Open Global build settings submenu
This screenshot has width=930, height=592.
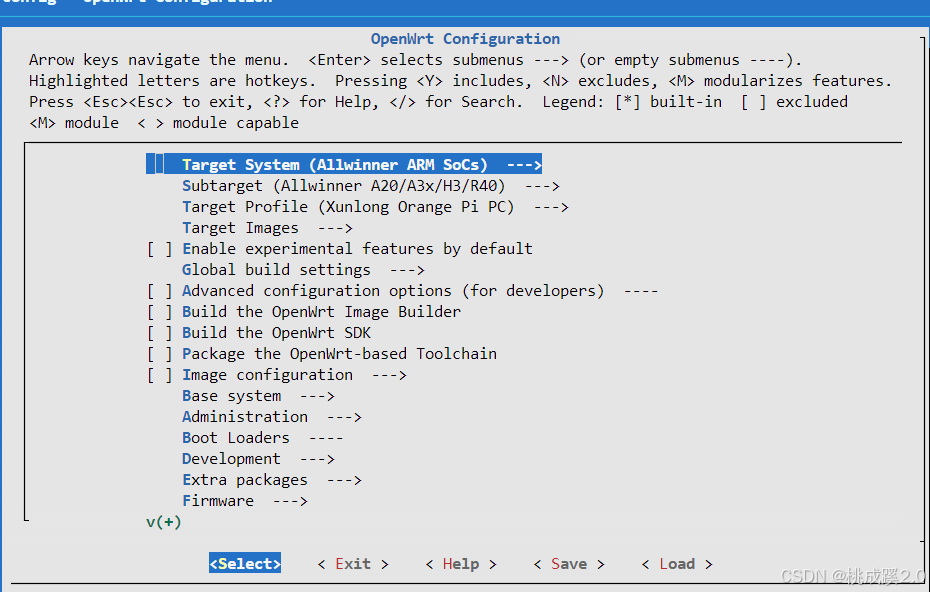point(303,270)
